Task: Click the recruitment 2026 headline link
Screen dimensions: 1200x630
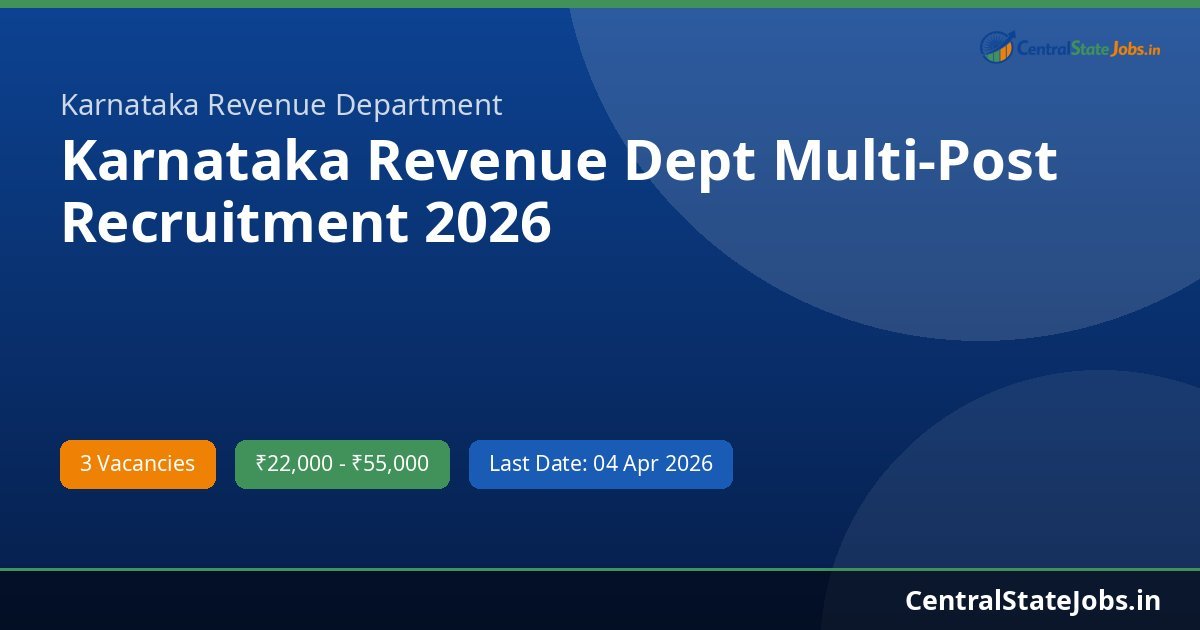Action: tap(560, 188)
